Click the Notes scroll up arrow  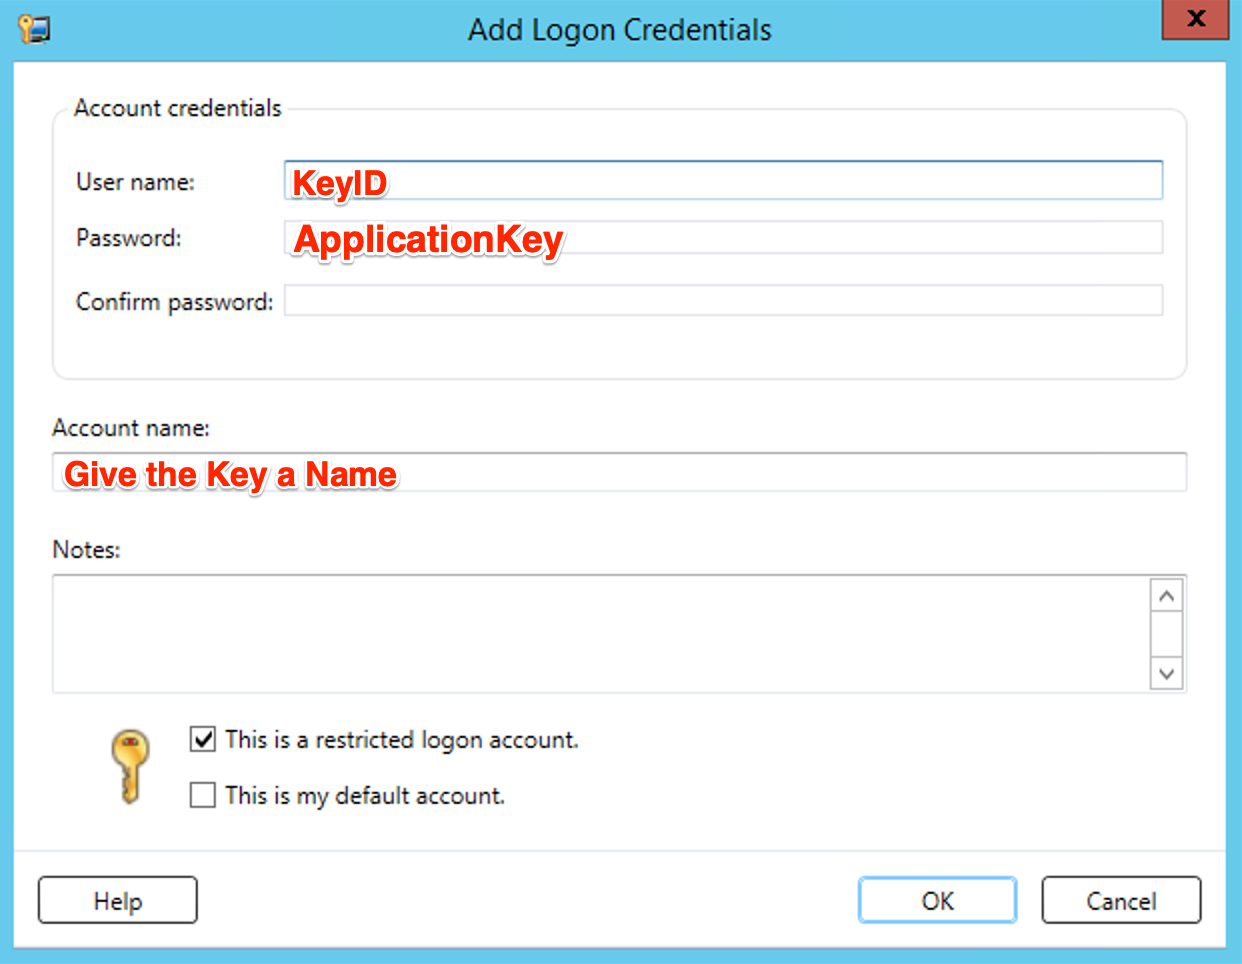pos(1166,596)
